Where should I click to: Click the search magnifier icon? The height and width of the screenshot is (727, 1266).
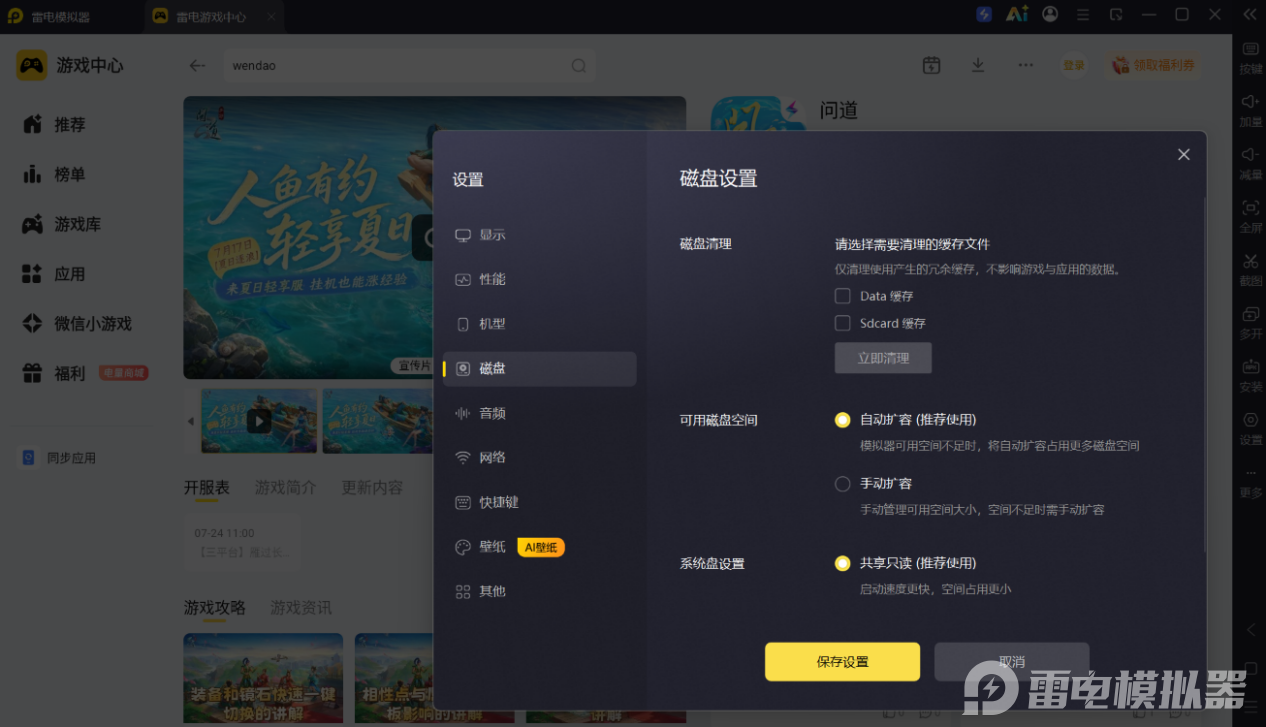click(579, 65)
